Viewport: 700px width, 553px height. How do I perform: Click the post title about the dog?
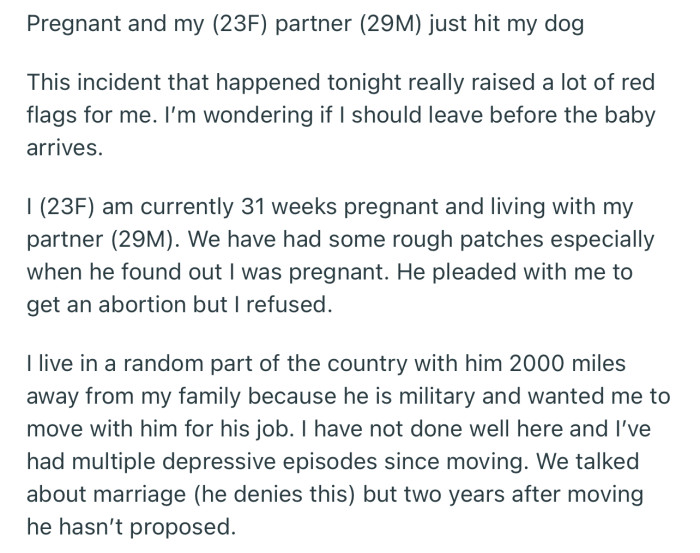[x=306, y=24]
